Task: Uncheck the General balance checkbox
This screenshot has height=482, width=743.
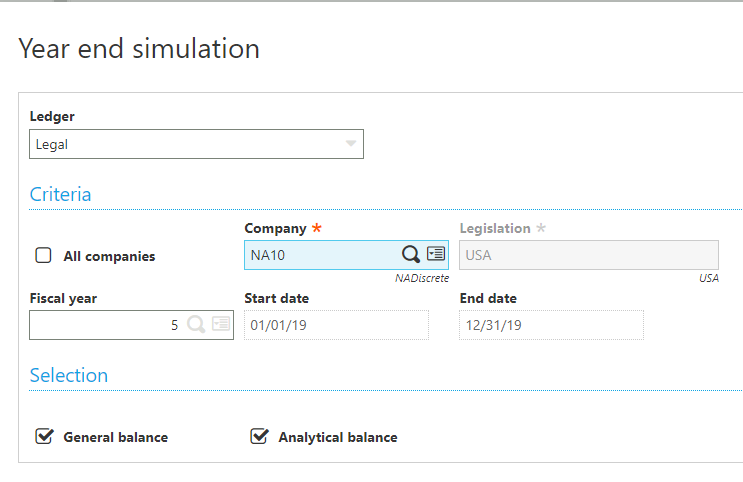Action: [x=44, y=436]
